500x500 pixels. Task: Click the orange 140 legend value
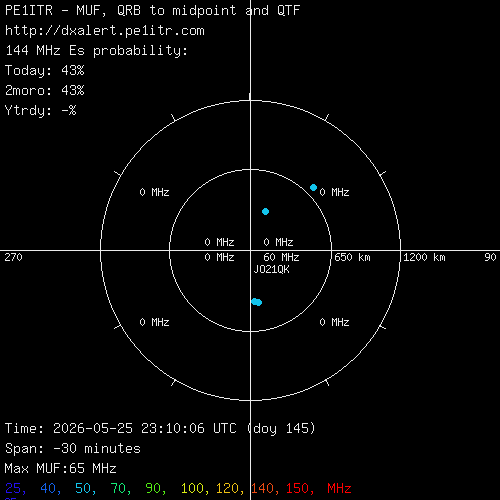point(265,489)
